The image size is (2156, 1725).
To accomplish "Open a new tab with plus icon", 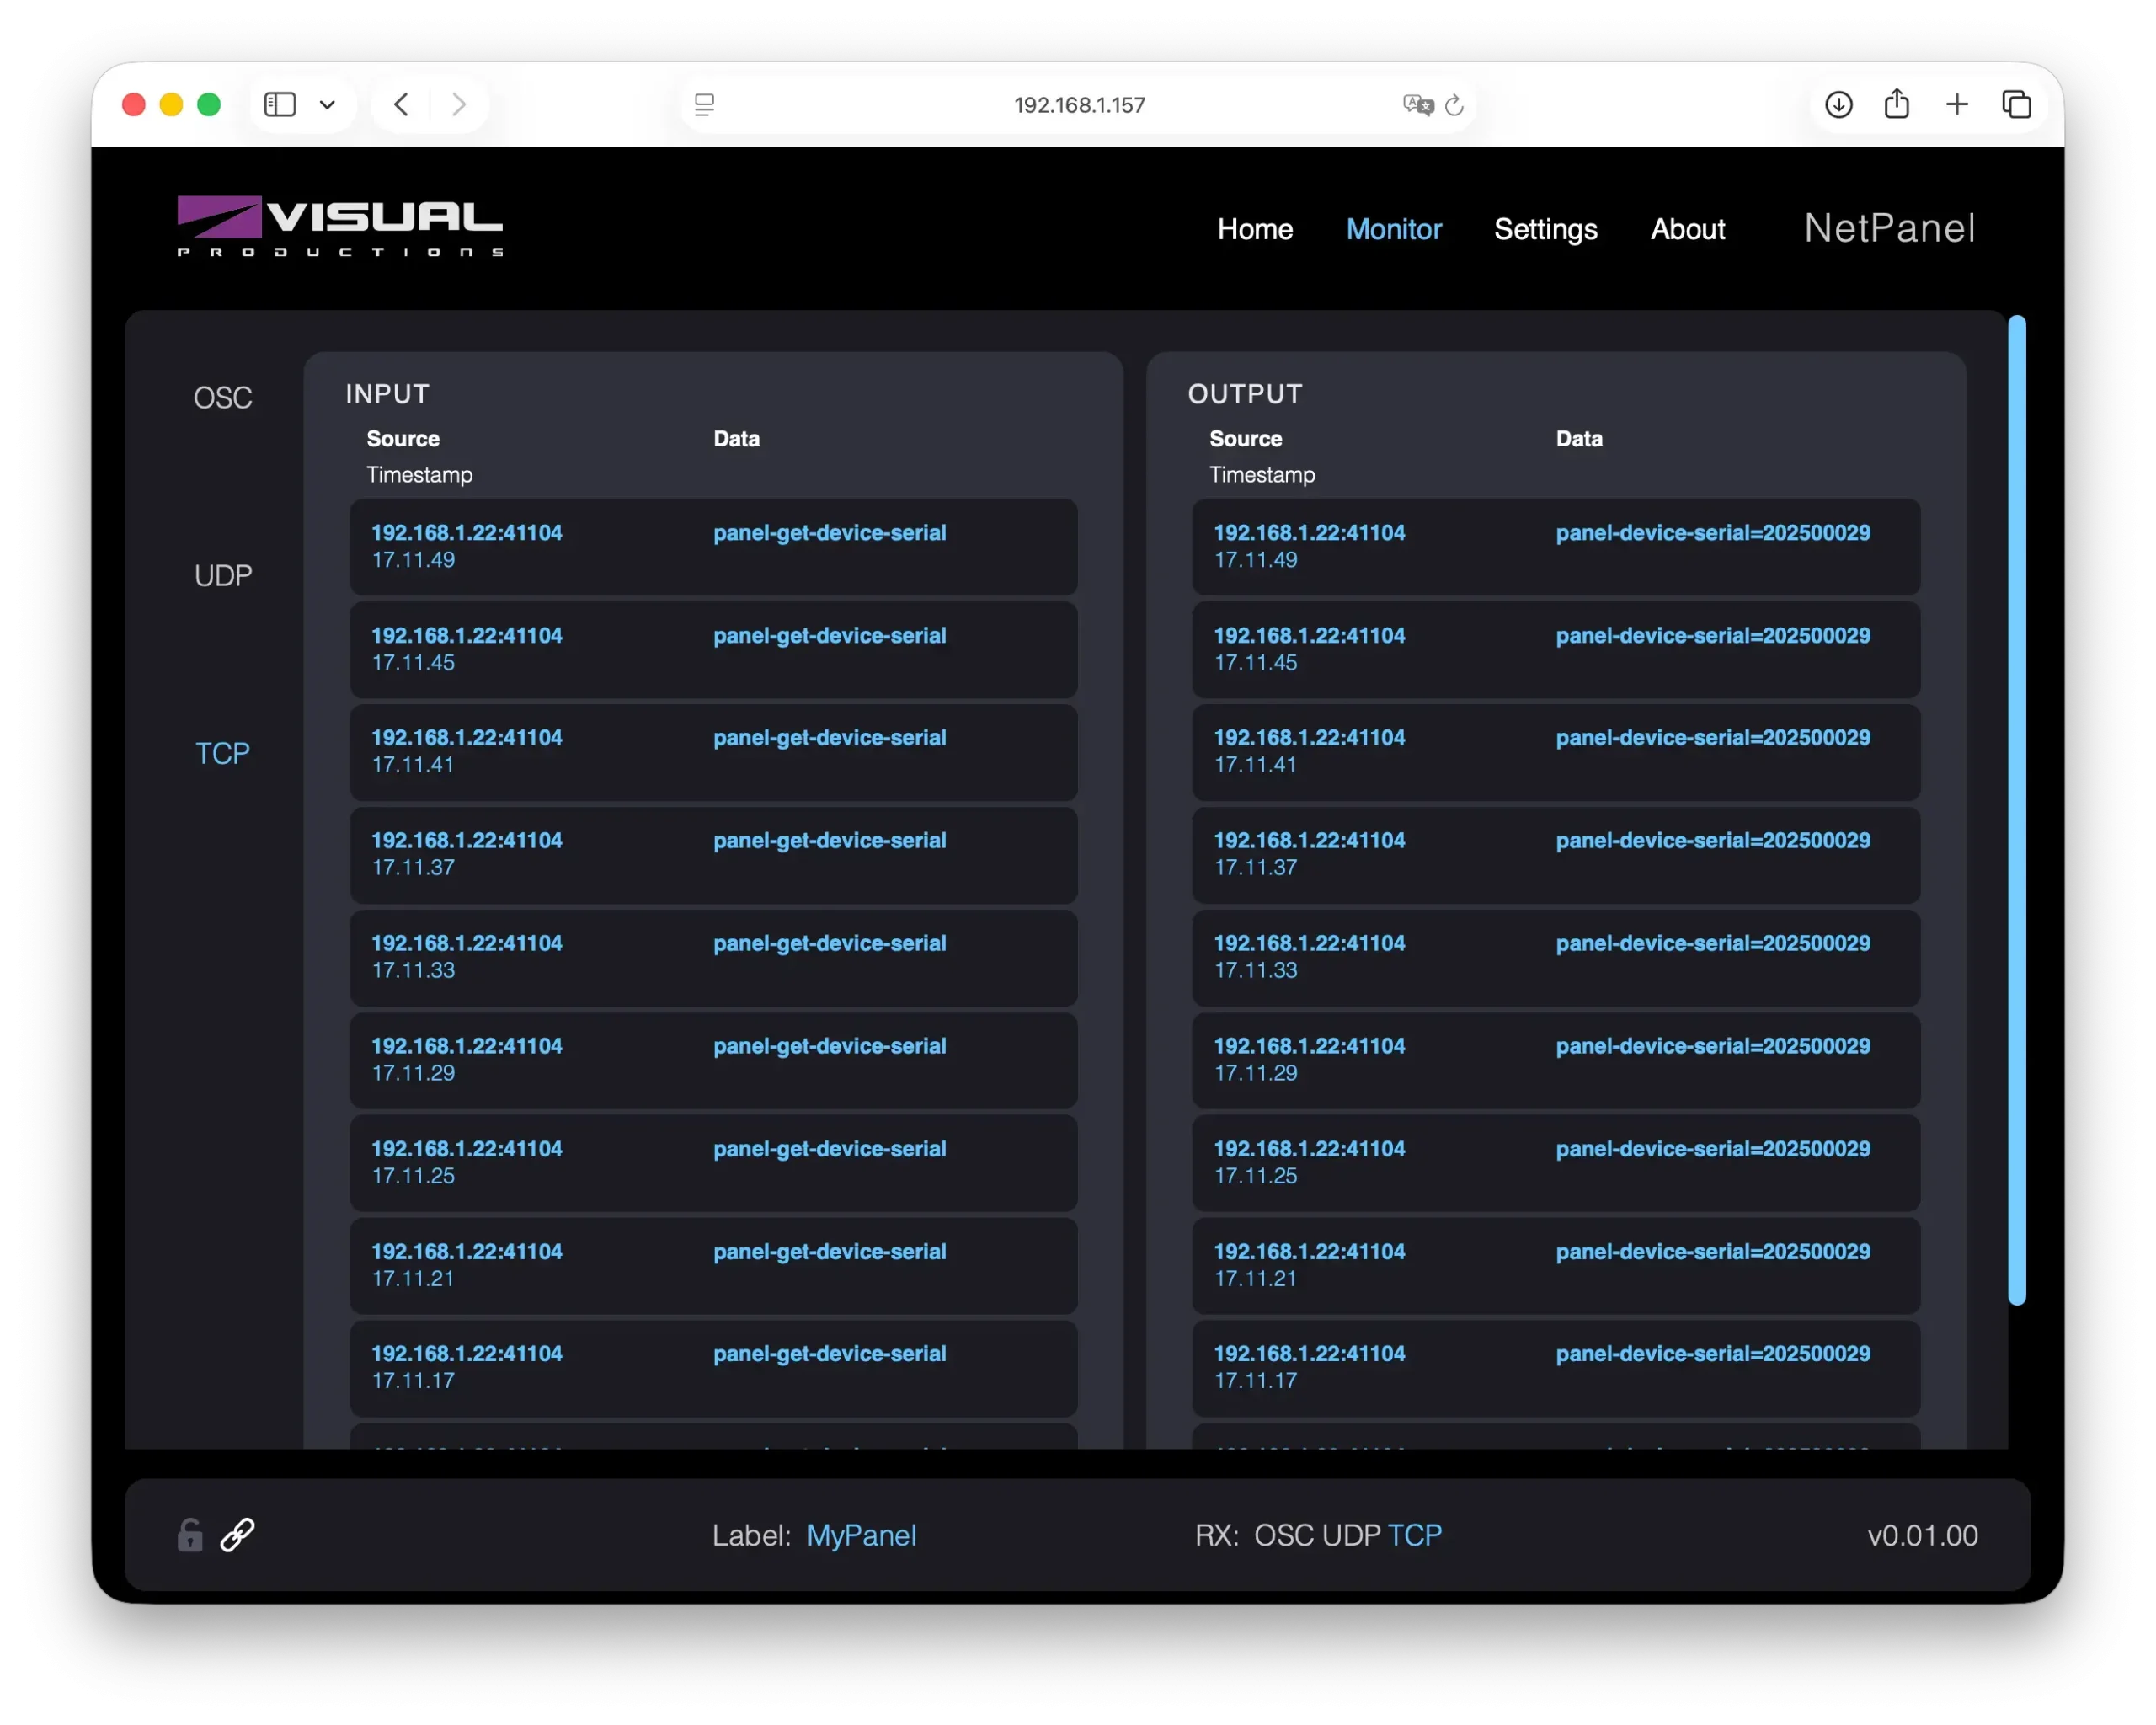I will click(1957, 104).
